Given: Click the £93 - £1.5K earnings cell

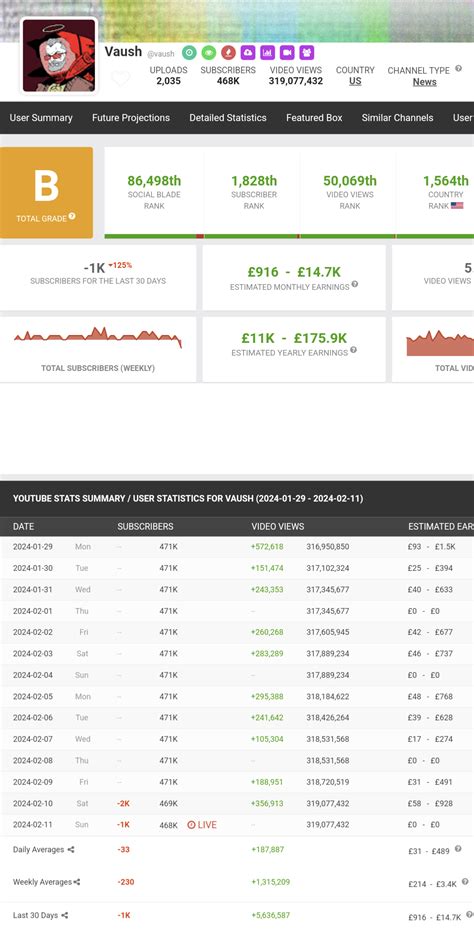Looking at the screenshot, I should click(x=431, y=547).
